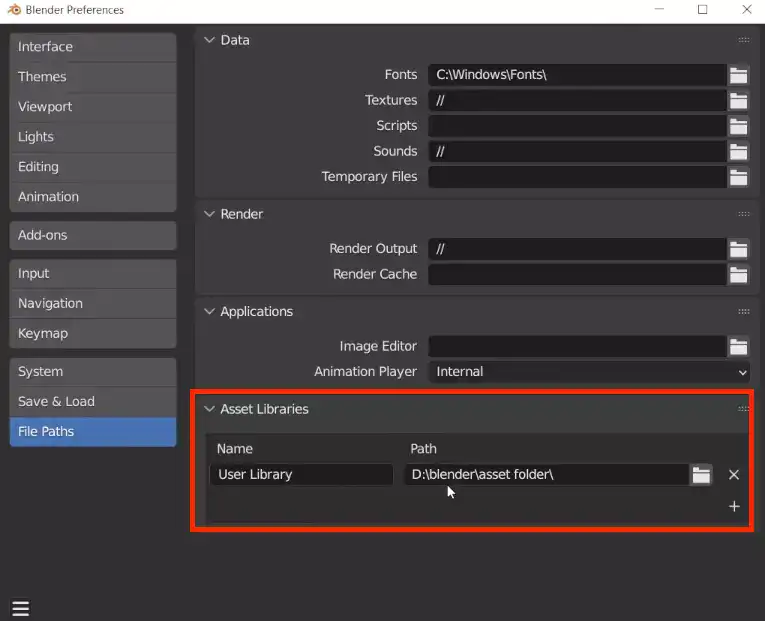Browse for the Render Cache folder
The width and height of the screenshot is (765, 621).
pos(738,275)
